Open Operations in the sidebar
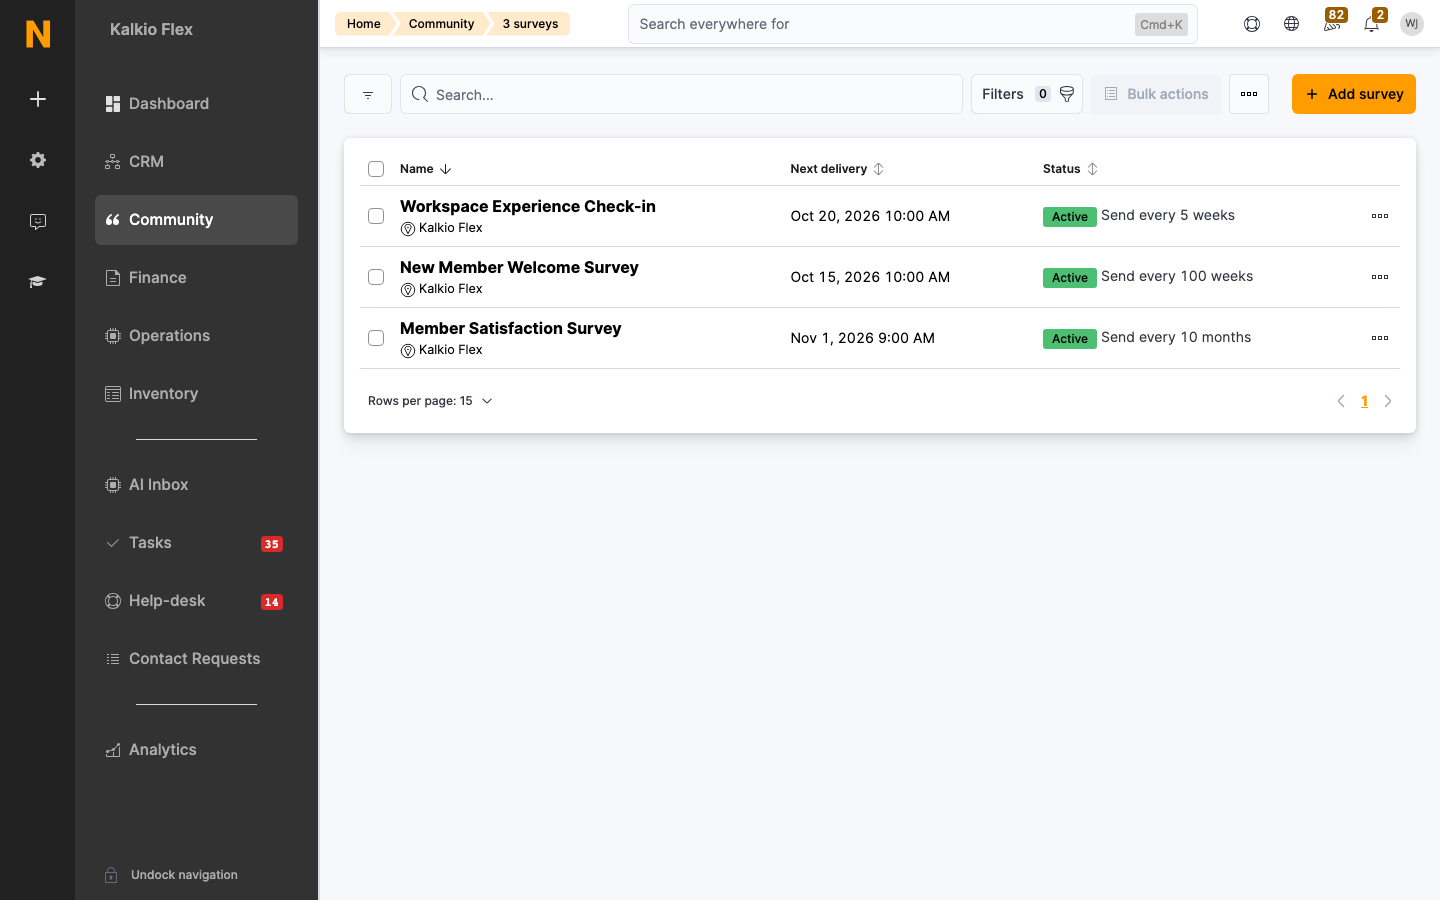This screenshot has height=900, width=1440. tap(196, 336)
